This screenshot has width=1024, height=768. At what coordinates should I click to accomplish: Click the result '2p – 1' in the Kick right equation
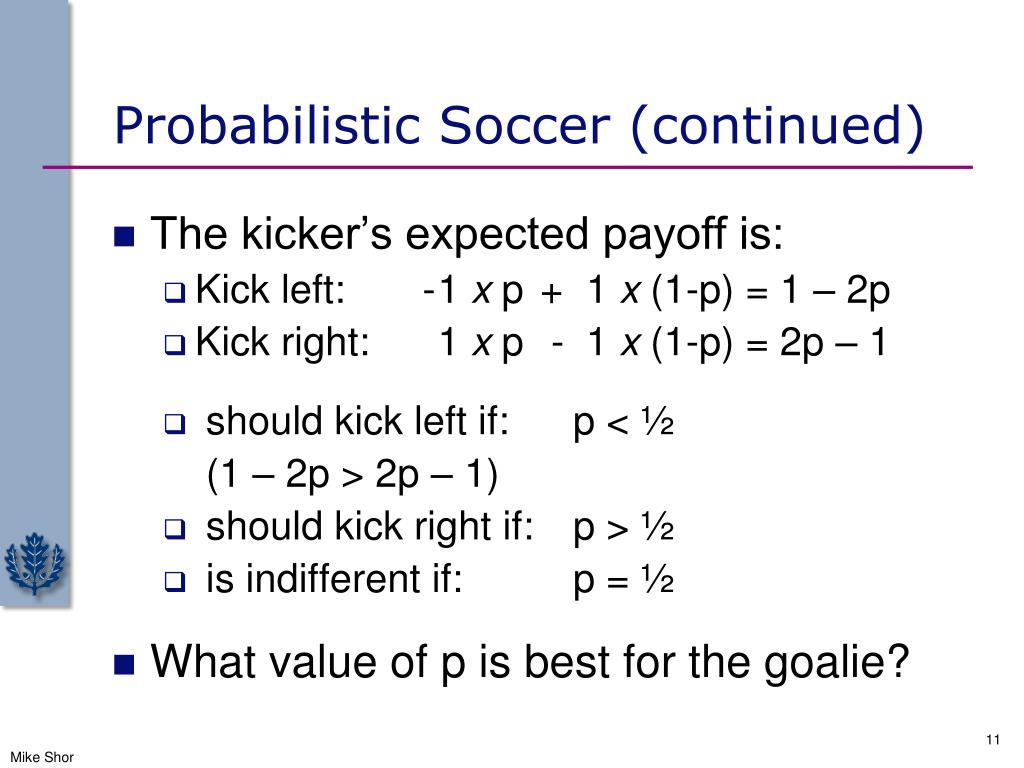833,342
